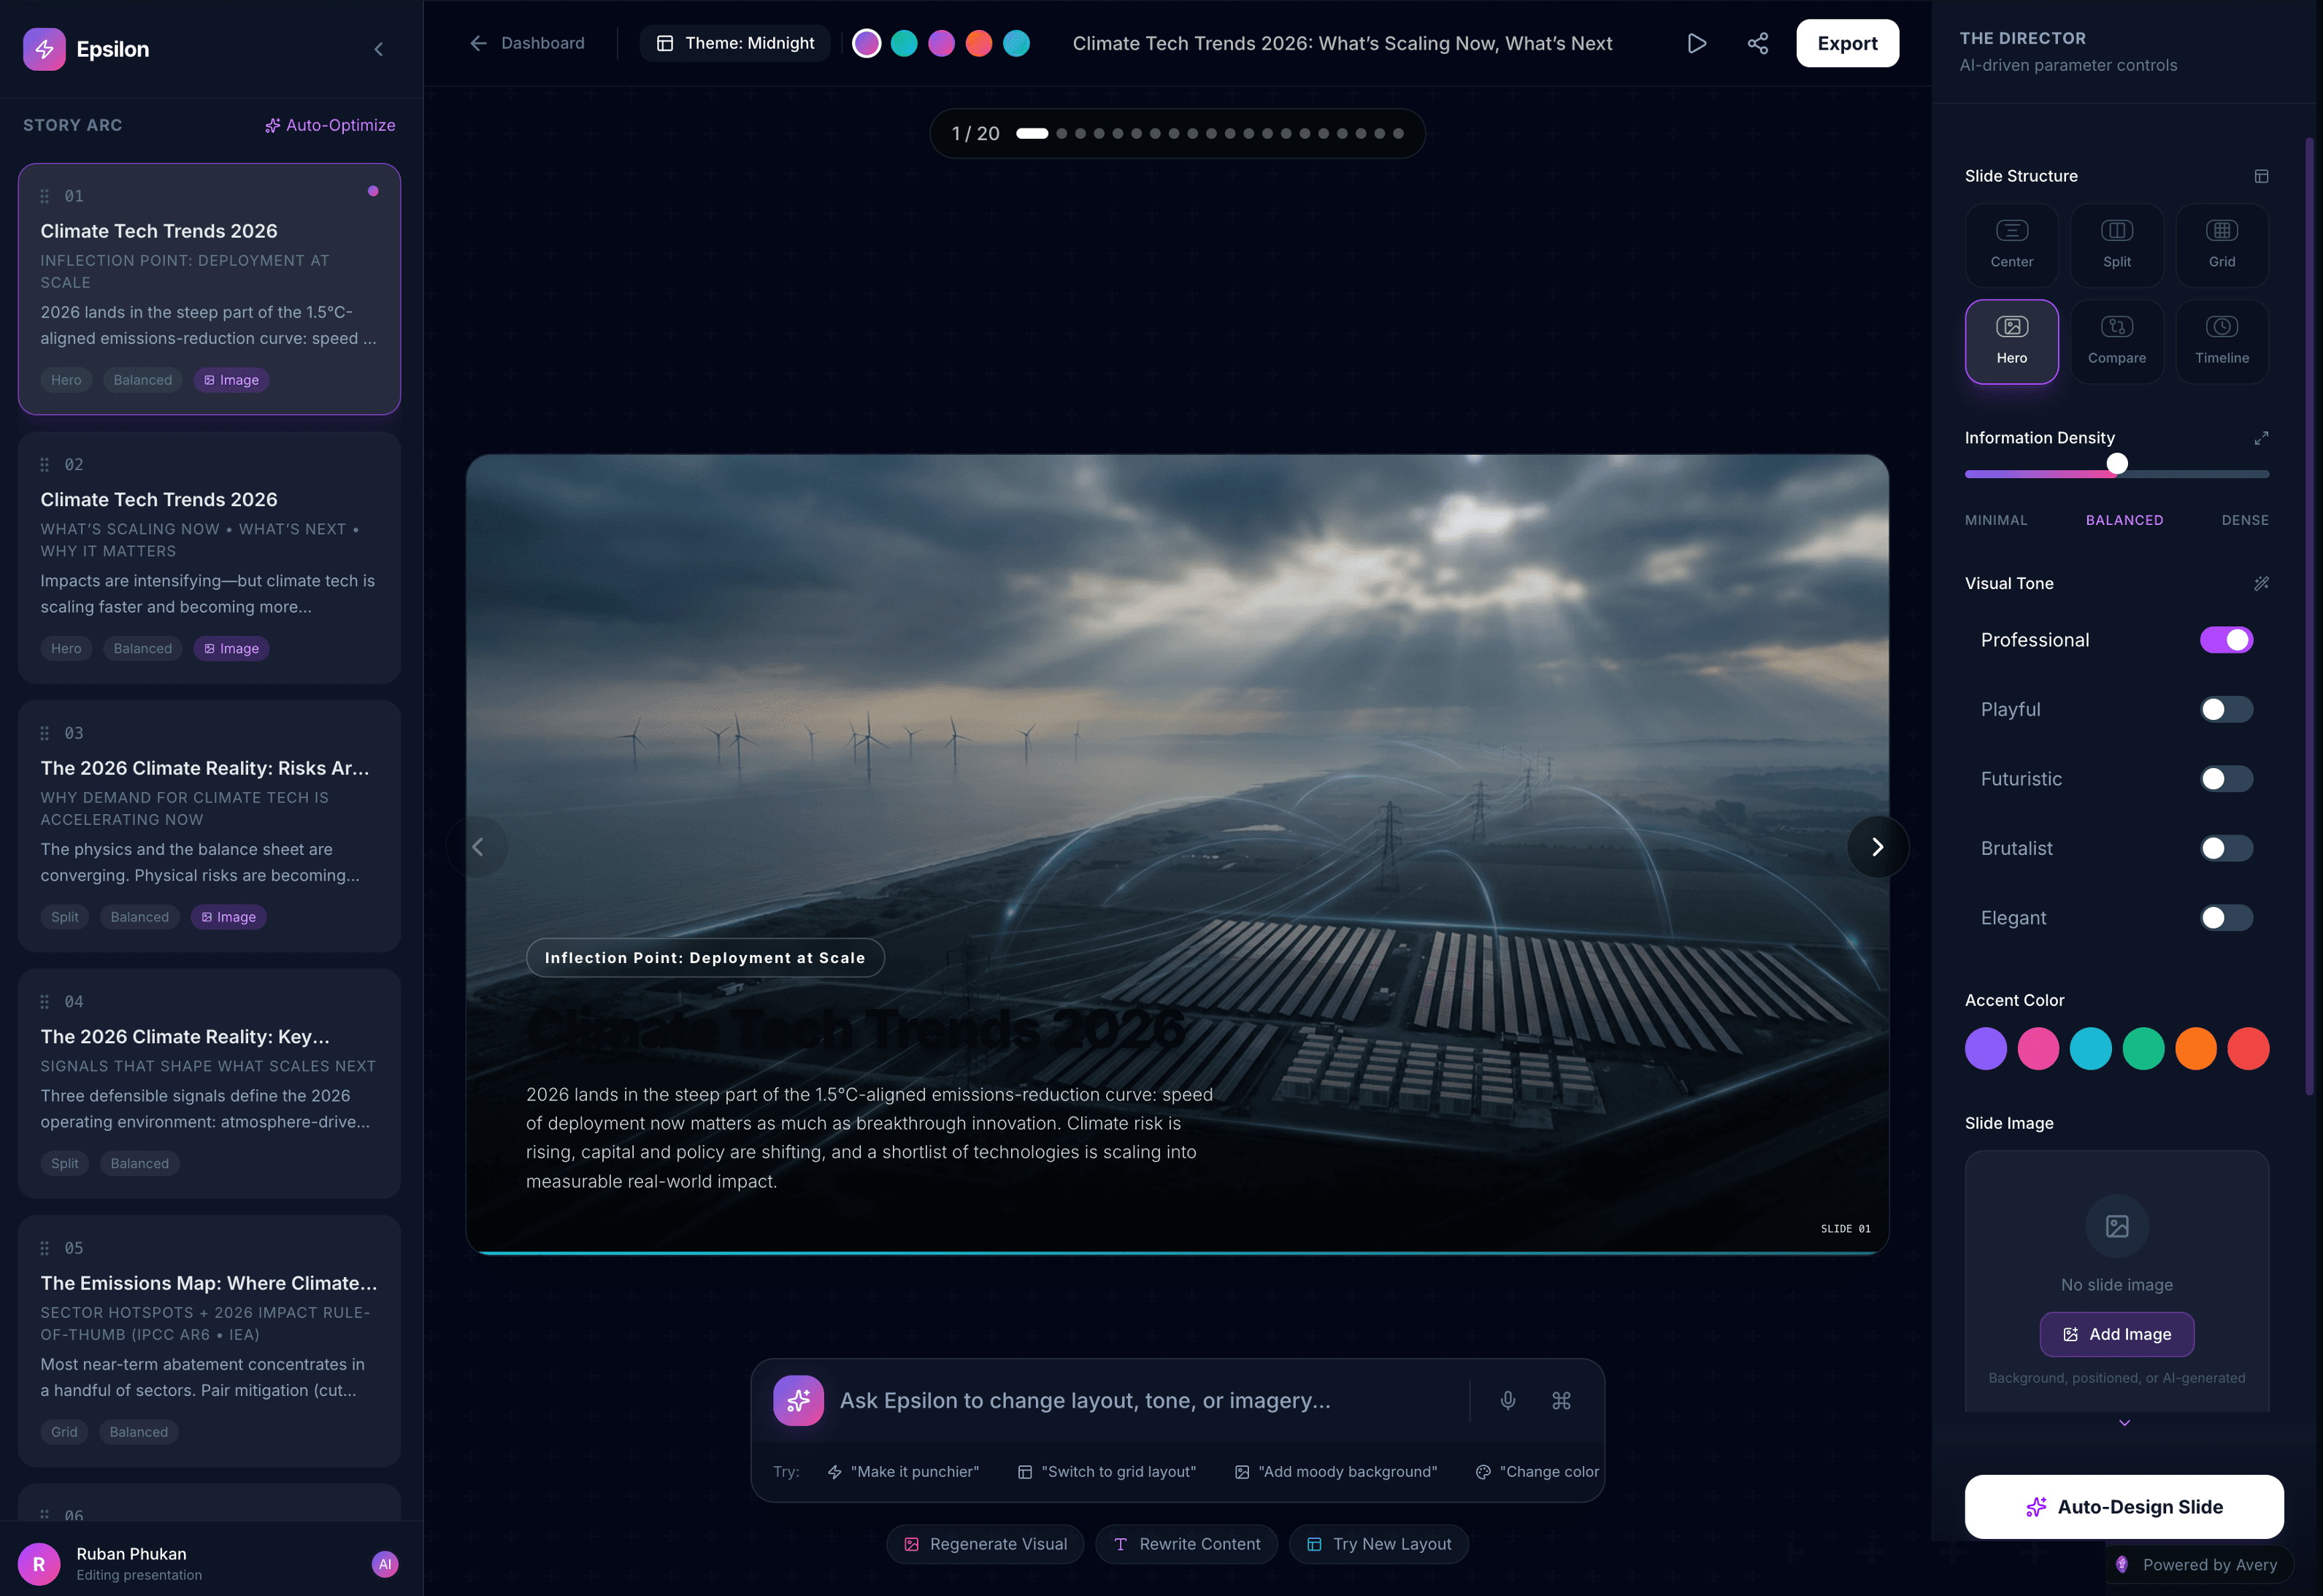This screenshot has height=1596, width=2323.
Task: Go back to Dashboard
Action: click(527, 43)
